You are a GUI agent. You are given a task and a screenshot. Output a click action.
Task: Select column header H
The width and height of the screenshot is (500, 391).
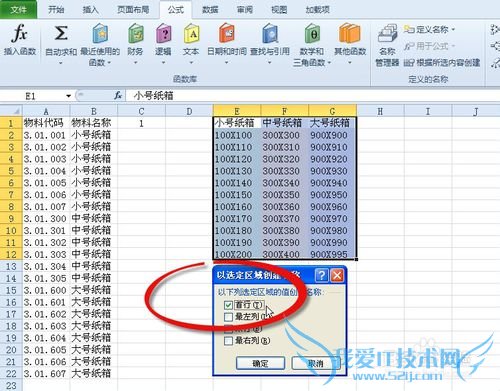[x=380, y=111]
